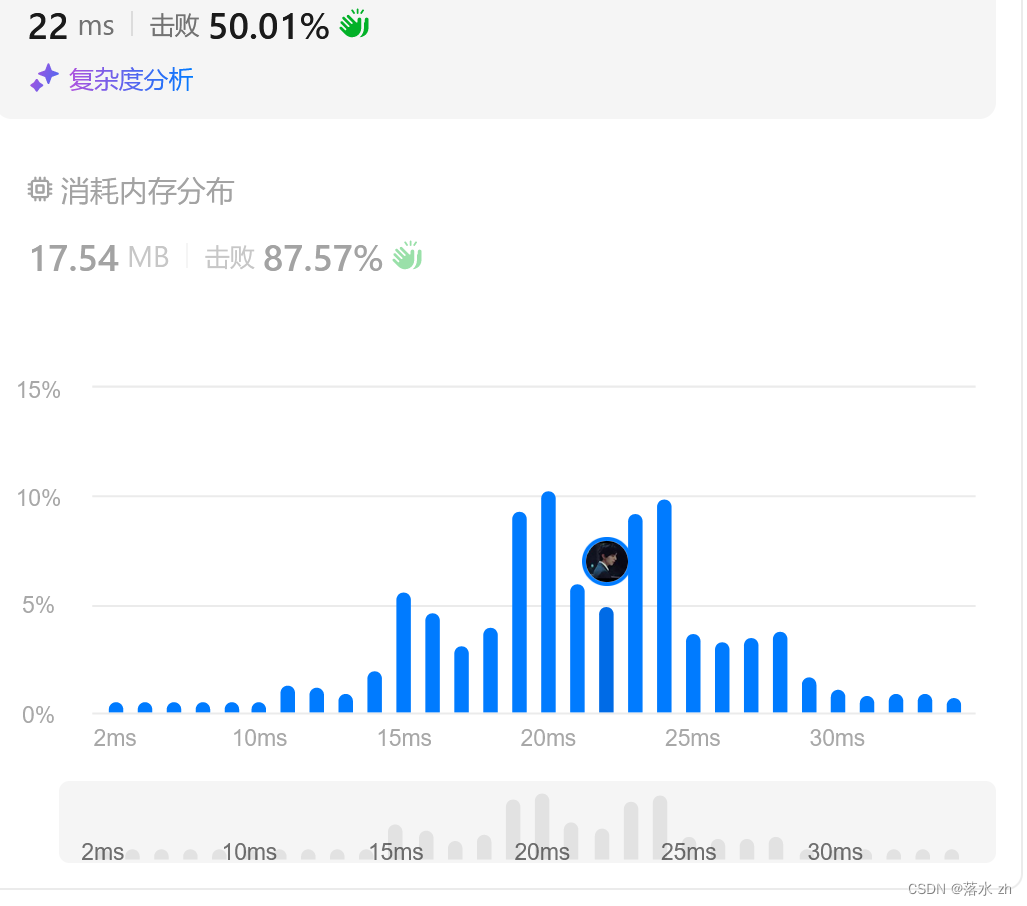Click the 2ms position in the range slider
This screenshot has height=906, width=1027.
[102, 852]
